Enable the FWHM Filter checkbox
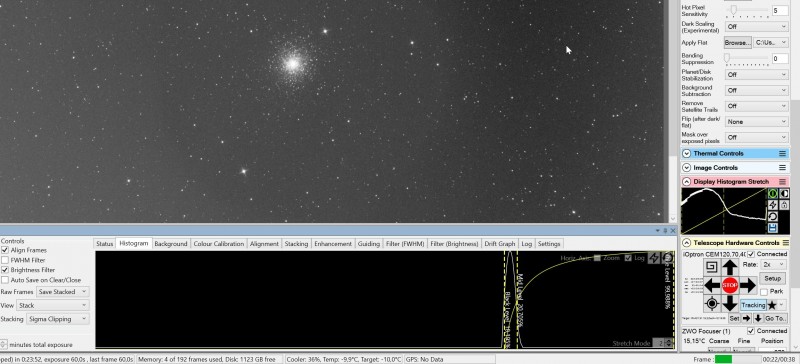This screenshot has height=364, width=800. (5, 260)
